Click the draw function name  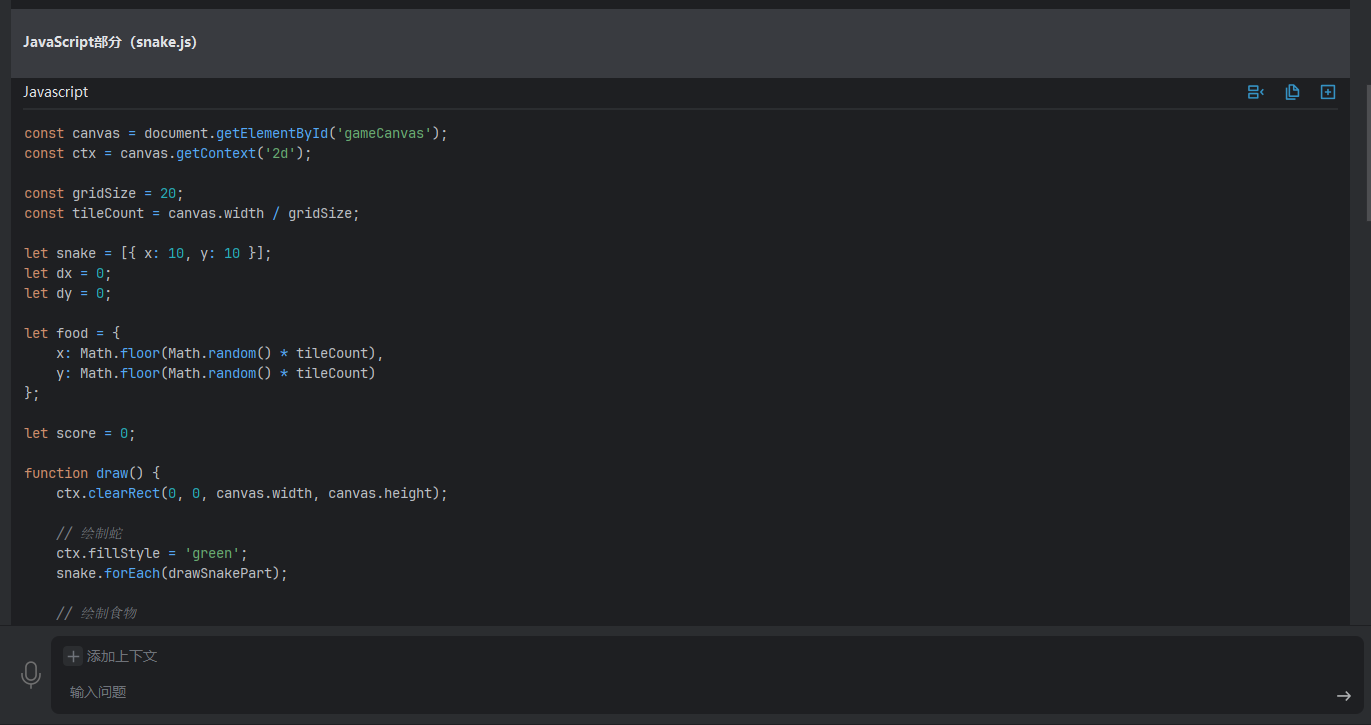tap(112, 473)
